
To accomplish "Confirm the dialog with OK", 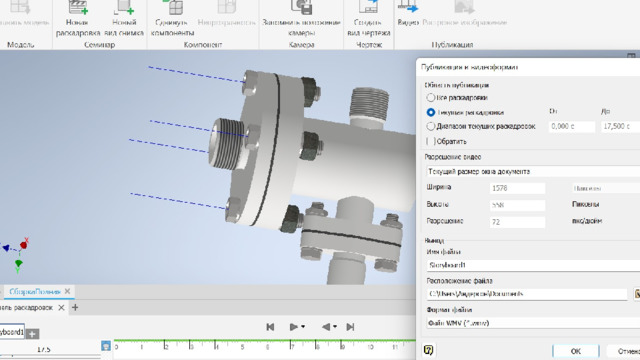I will 576,351.
